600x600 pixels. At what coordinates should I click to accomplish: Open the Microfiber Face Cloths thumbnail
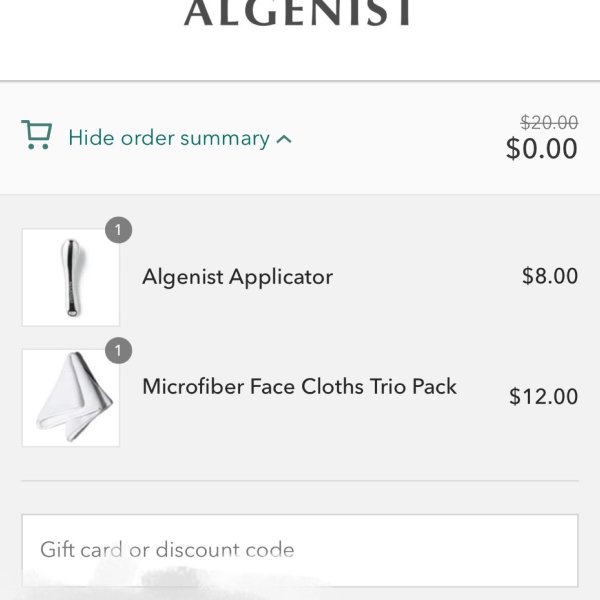tap(71, 398)
